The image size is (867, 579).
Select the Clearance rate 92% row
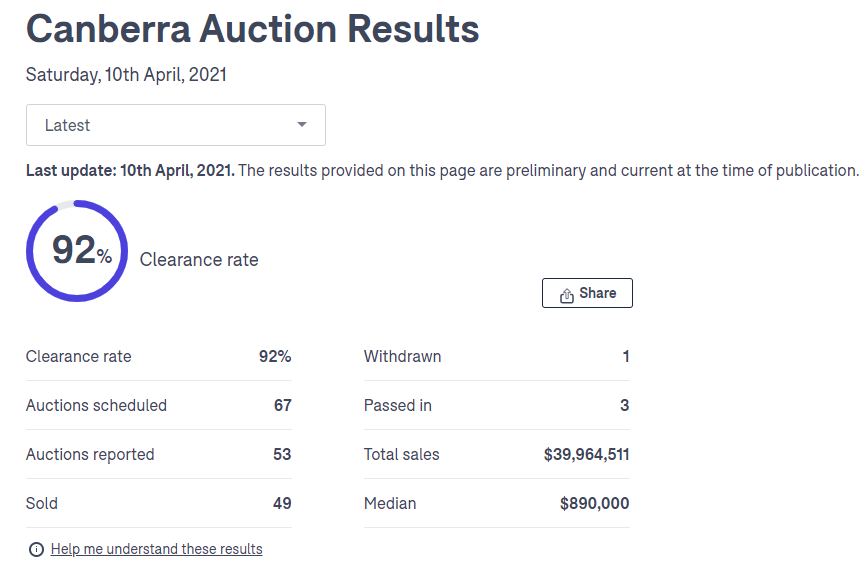click(159, 357)
